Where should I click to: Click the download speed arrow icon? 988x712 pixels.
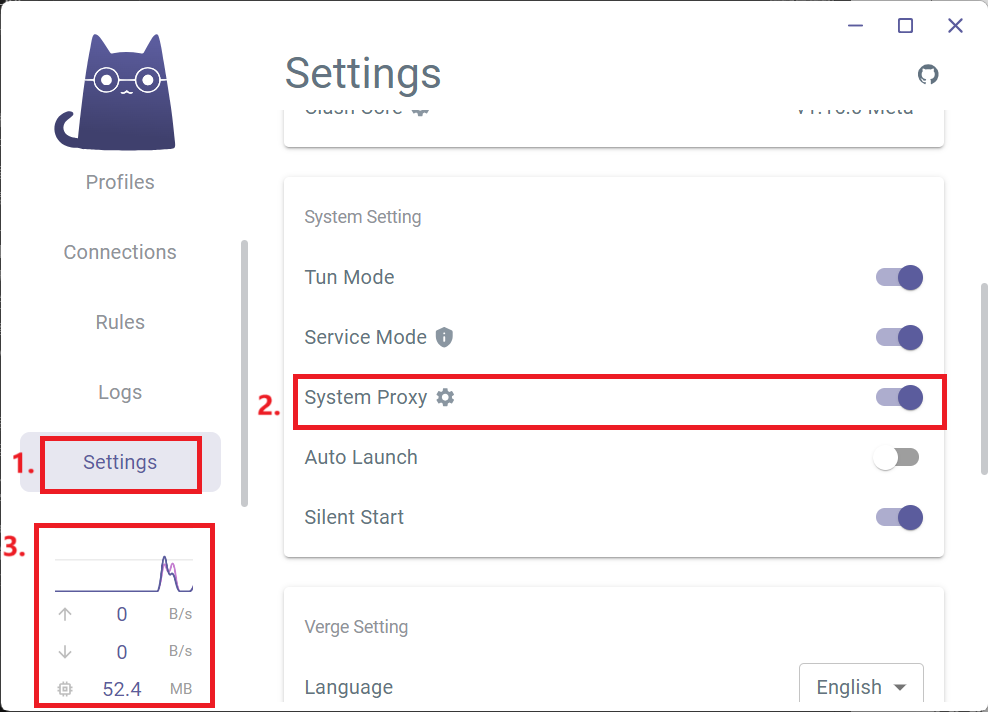click(65, 652)
